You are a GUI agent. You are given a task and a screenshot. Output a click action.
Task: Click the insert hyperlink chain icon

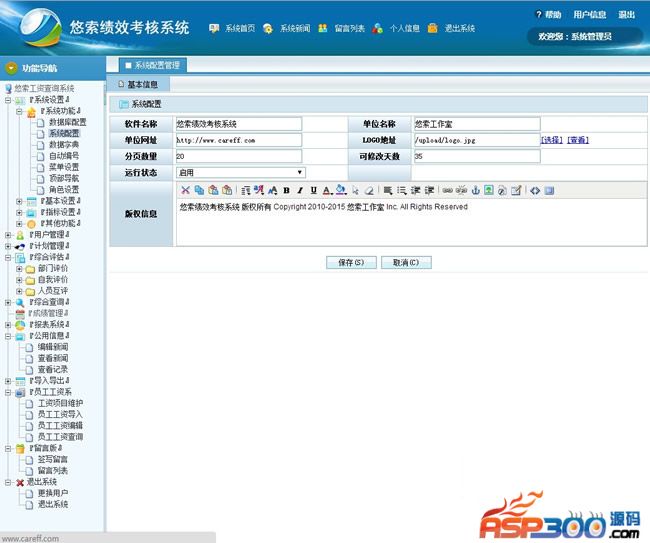click(447, 191)
